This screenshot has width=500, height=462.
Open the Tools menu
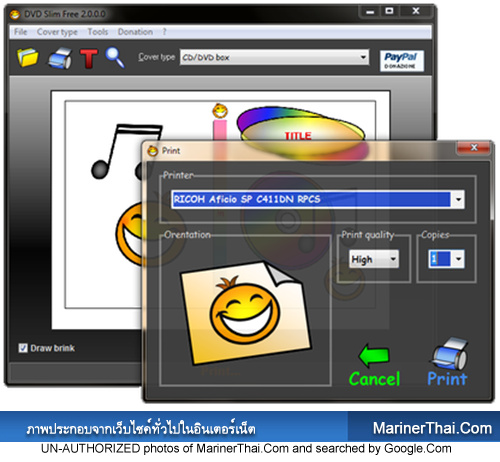[98, 32]
